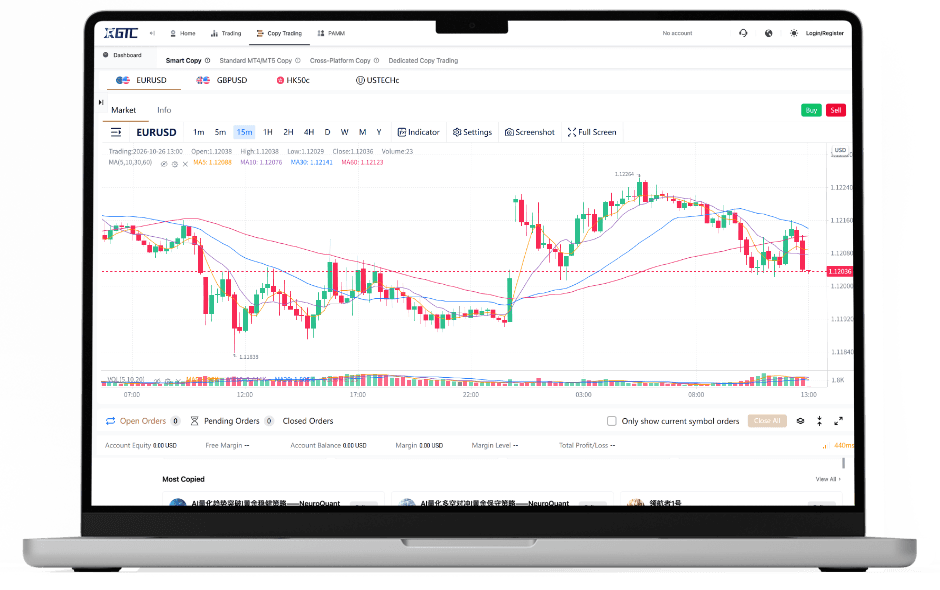Switch to the EURUSD symbol tab

pos(142,80)
